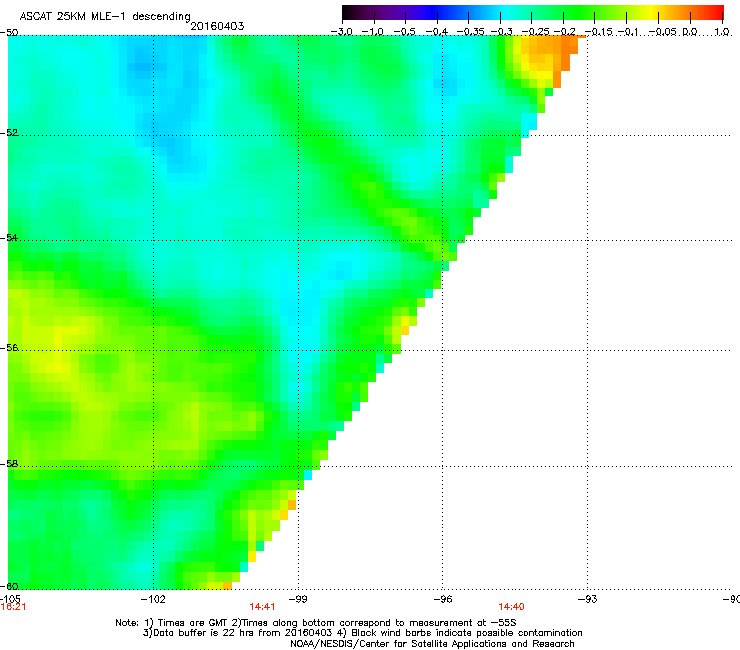Viewport: 740px width, 650px height.
Task: Click the colorbar label -3.0
Action: tap(342, 32)
